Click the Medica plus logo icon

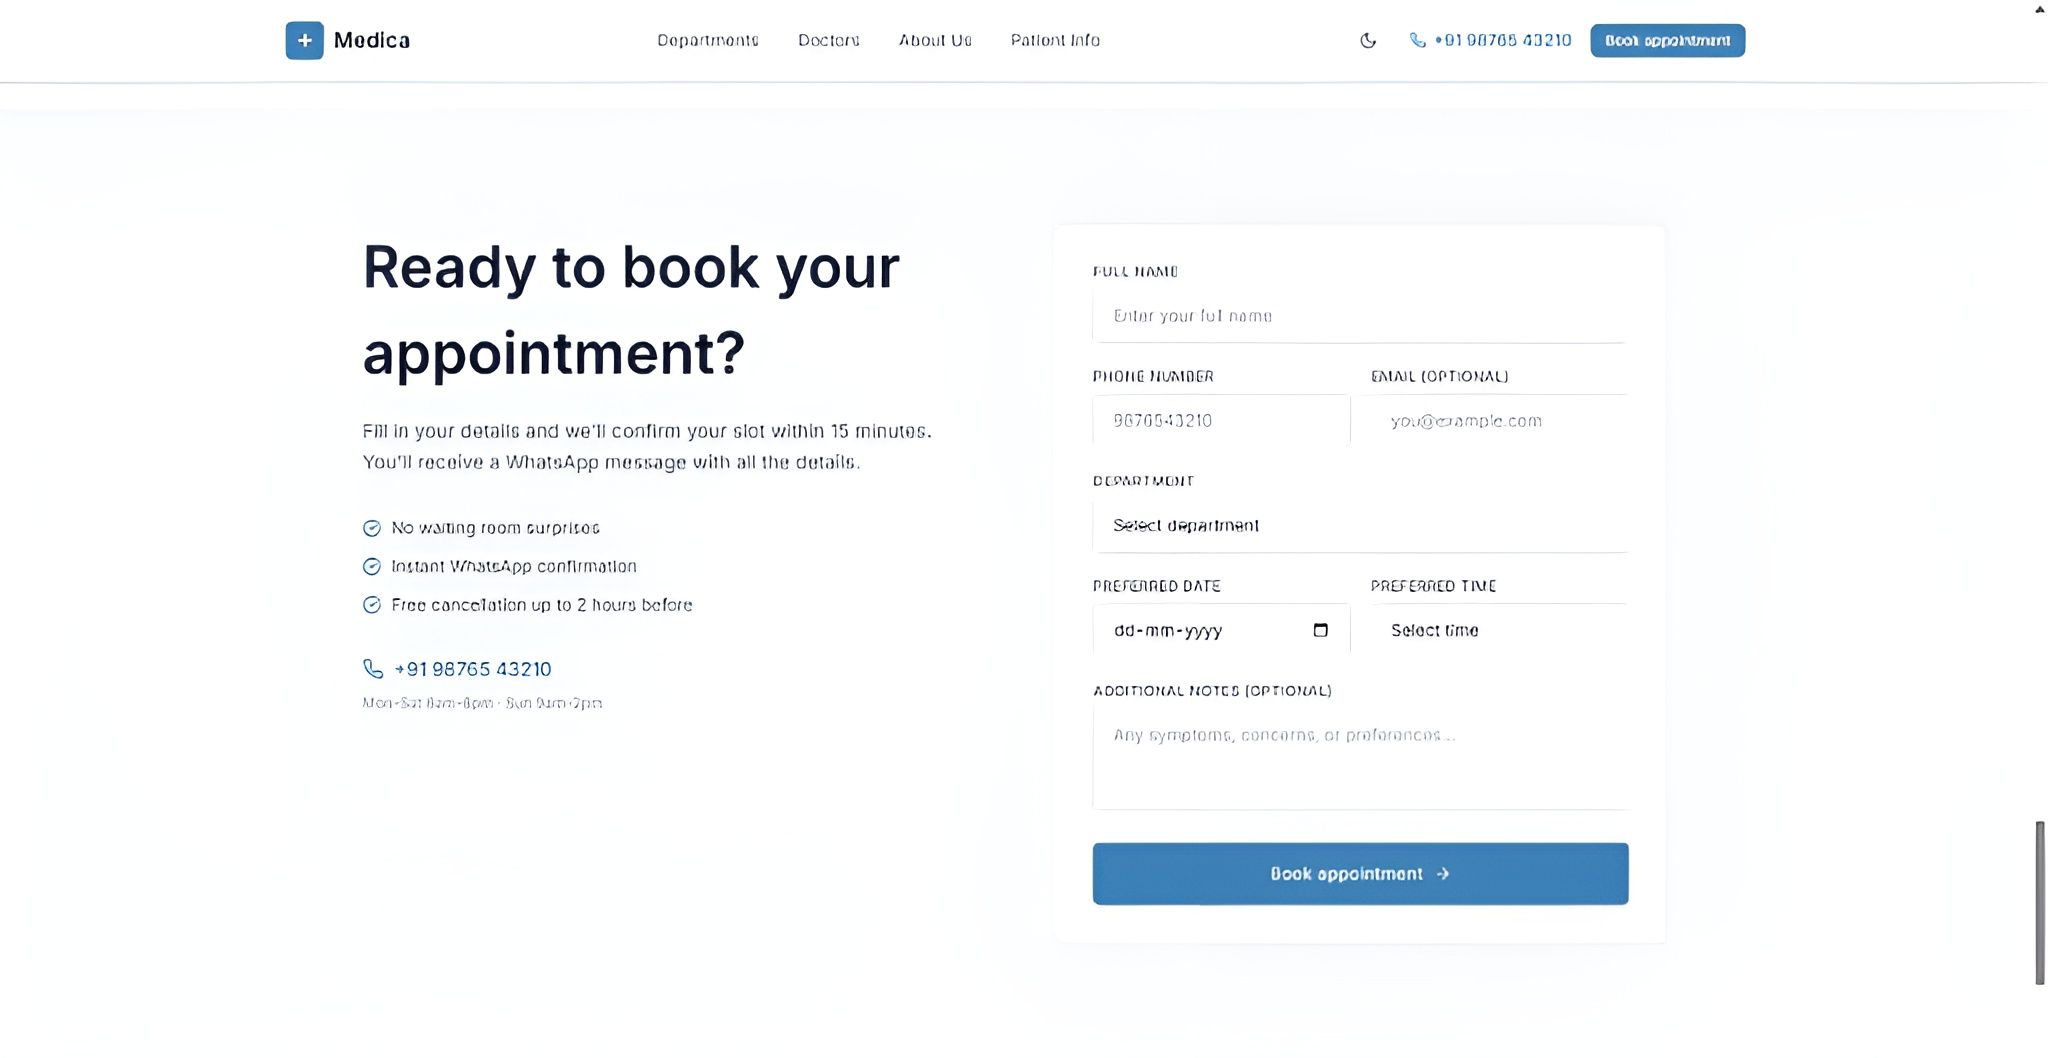coord(304,40)
